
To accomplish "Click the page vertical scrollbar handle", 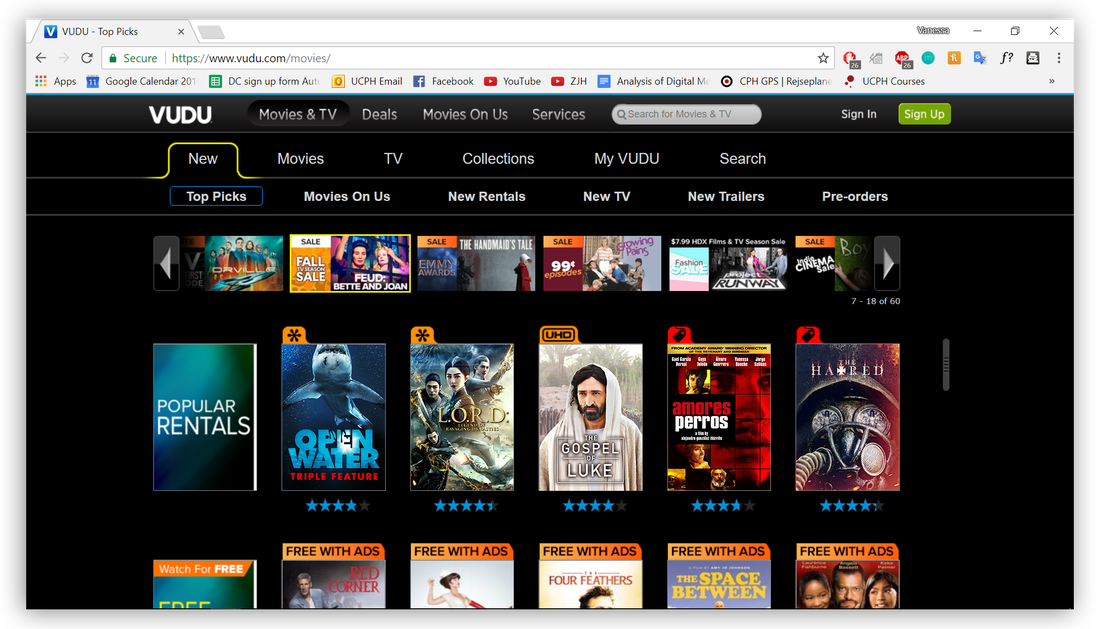I will click(946, 365).
